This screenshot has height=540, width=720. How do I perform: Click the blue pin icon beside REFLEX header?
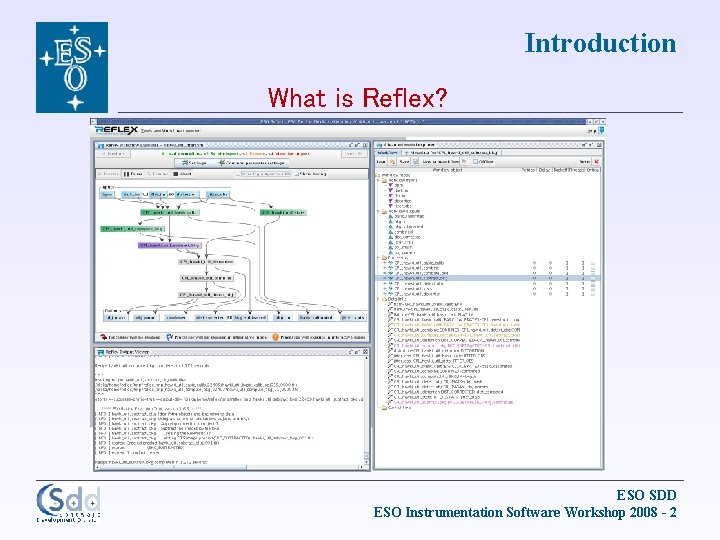click(x=601, y=130)
